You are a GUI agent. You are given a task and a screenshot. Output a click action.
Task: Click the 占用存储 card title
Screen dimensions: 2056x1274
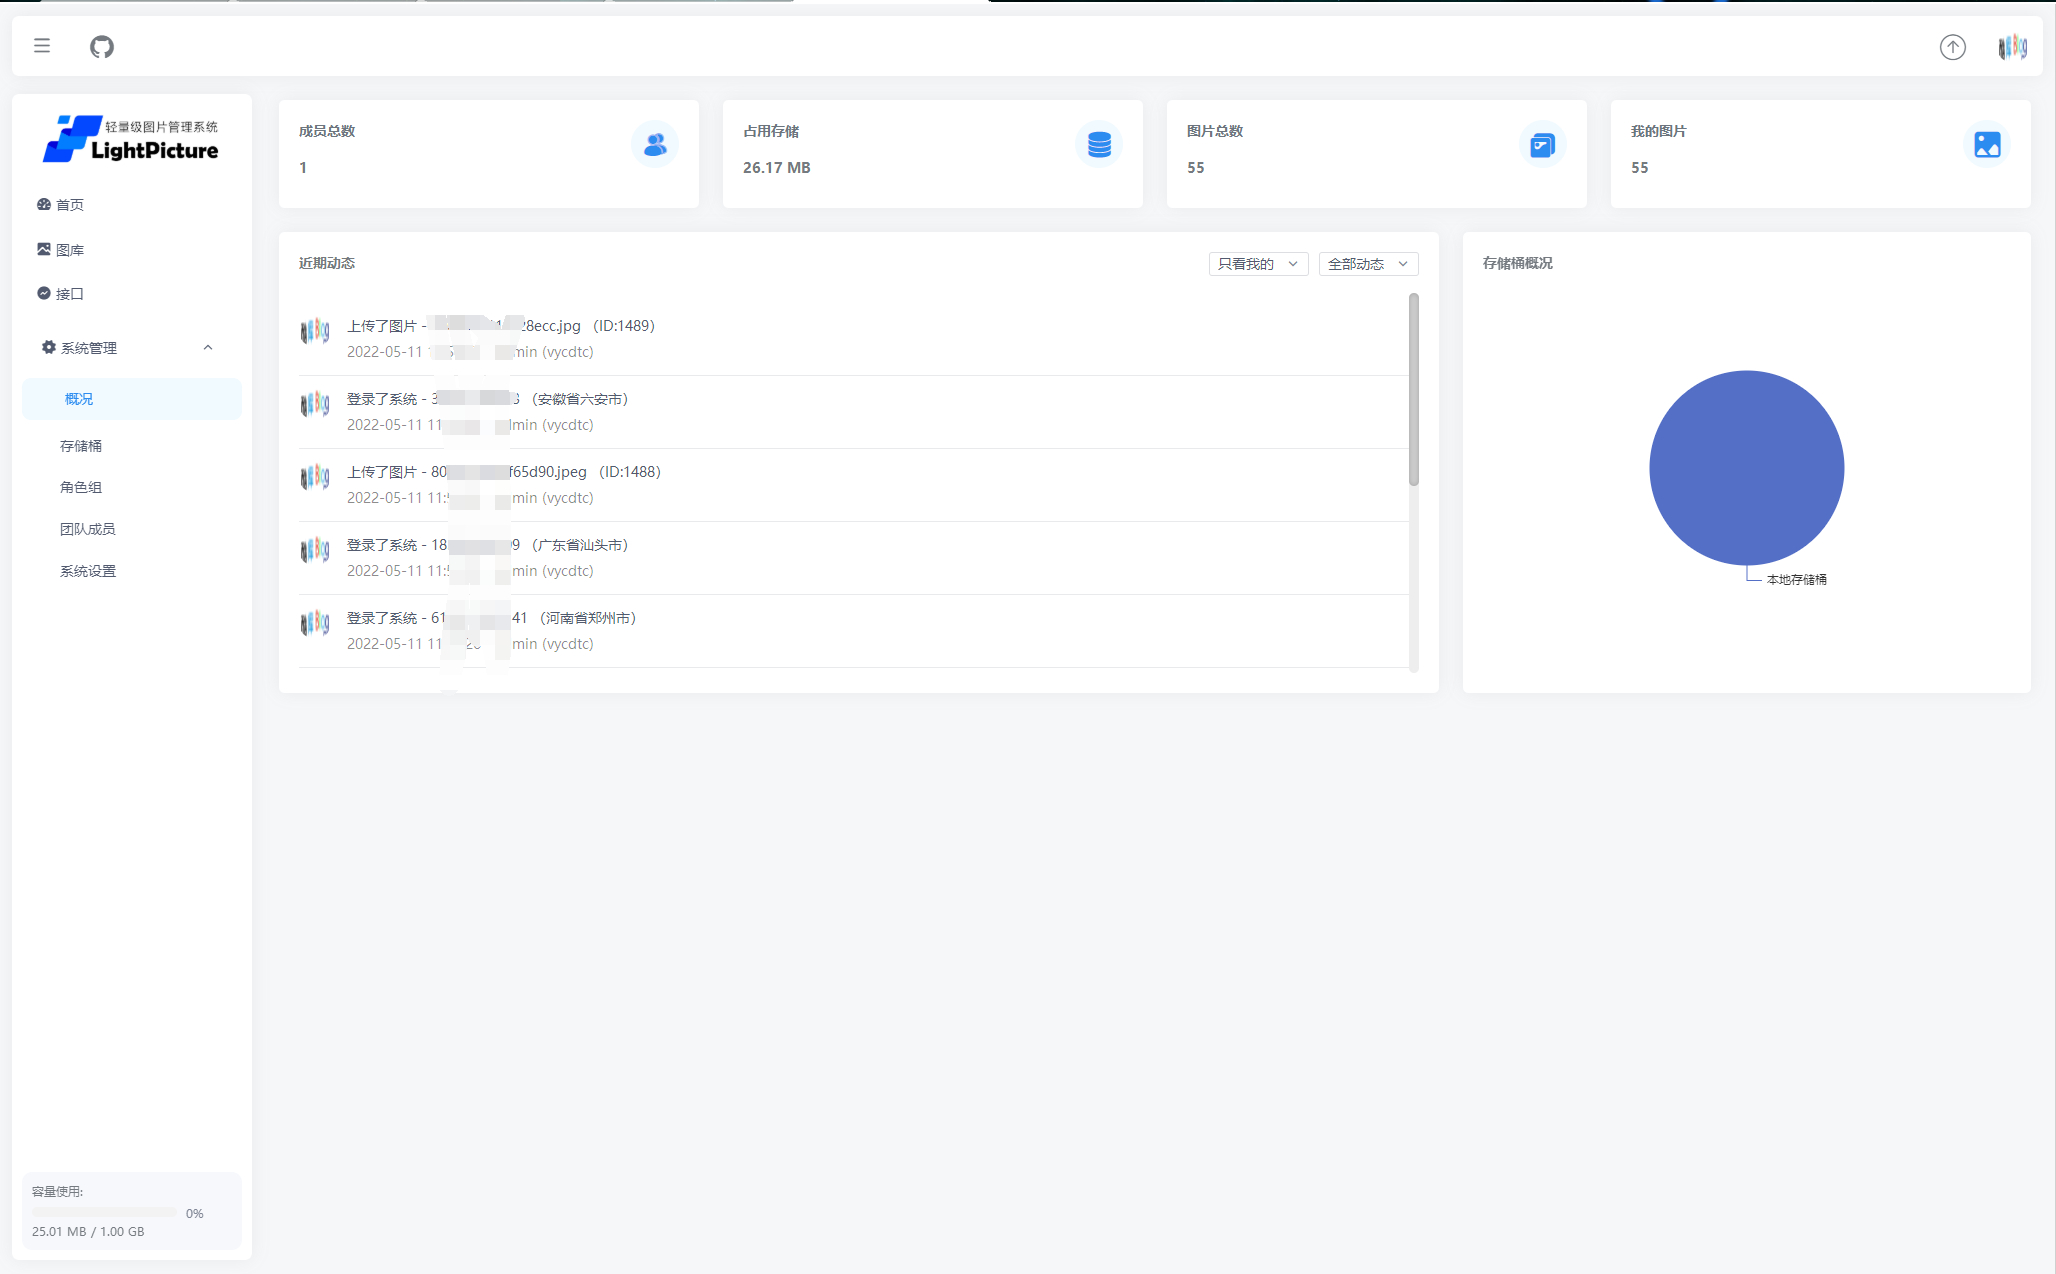[x=771, y=132]
